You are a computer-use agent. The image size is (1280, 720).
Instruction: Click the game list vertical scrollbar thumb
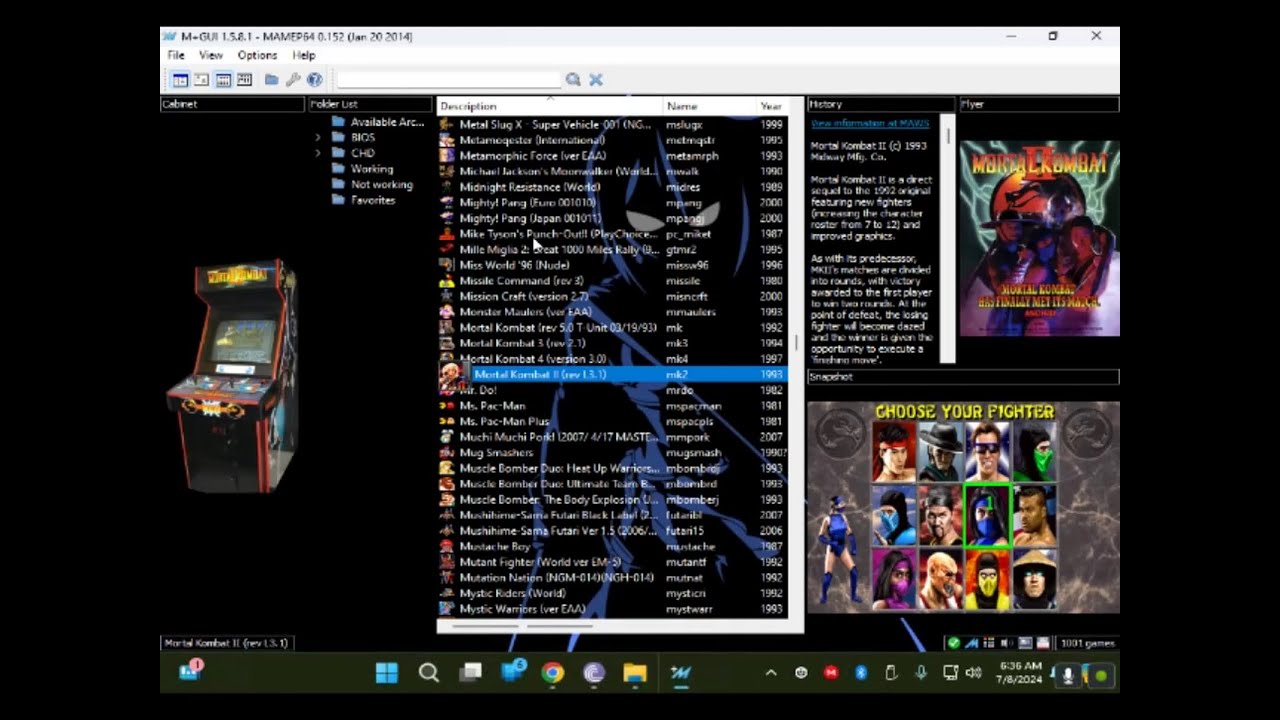pos(796,342)
